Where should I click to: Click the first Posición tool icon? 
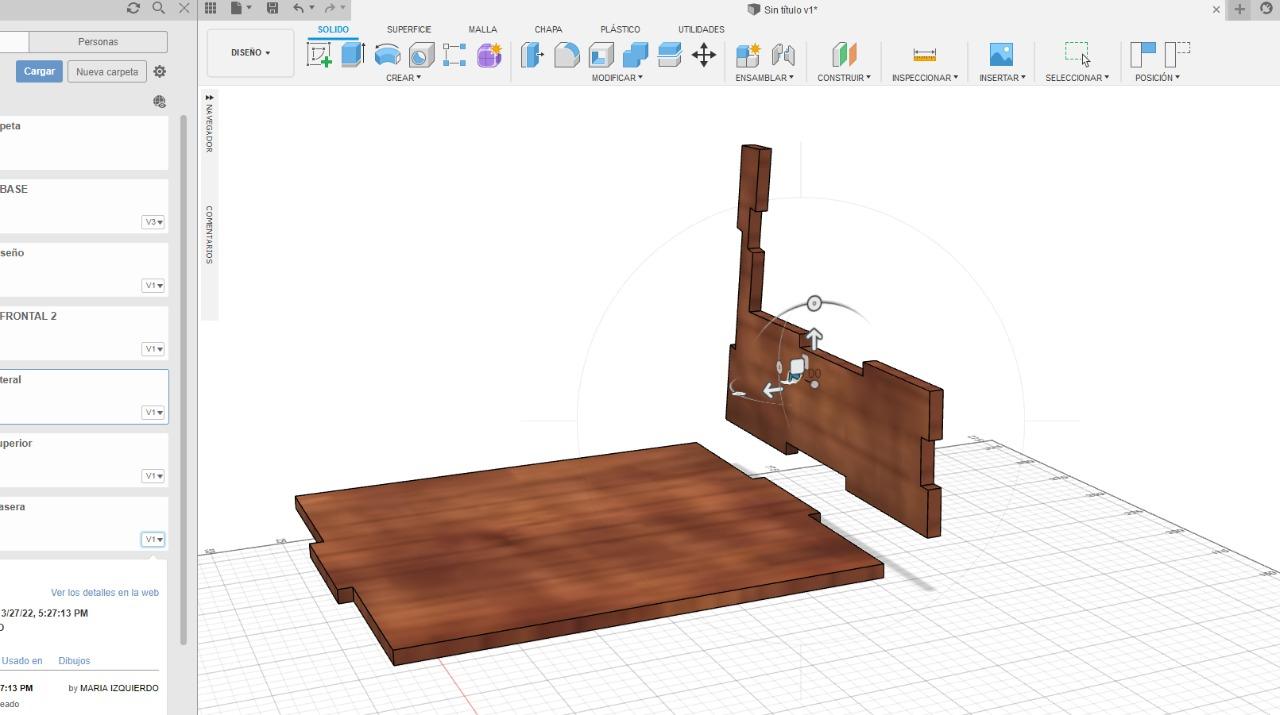[x=1142, y=55]
